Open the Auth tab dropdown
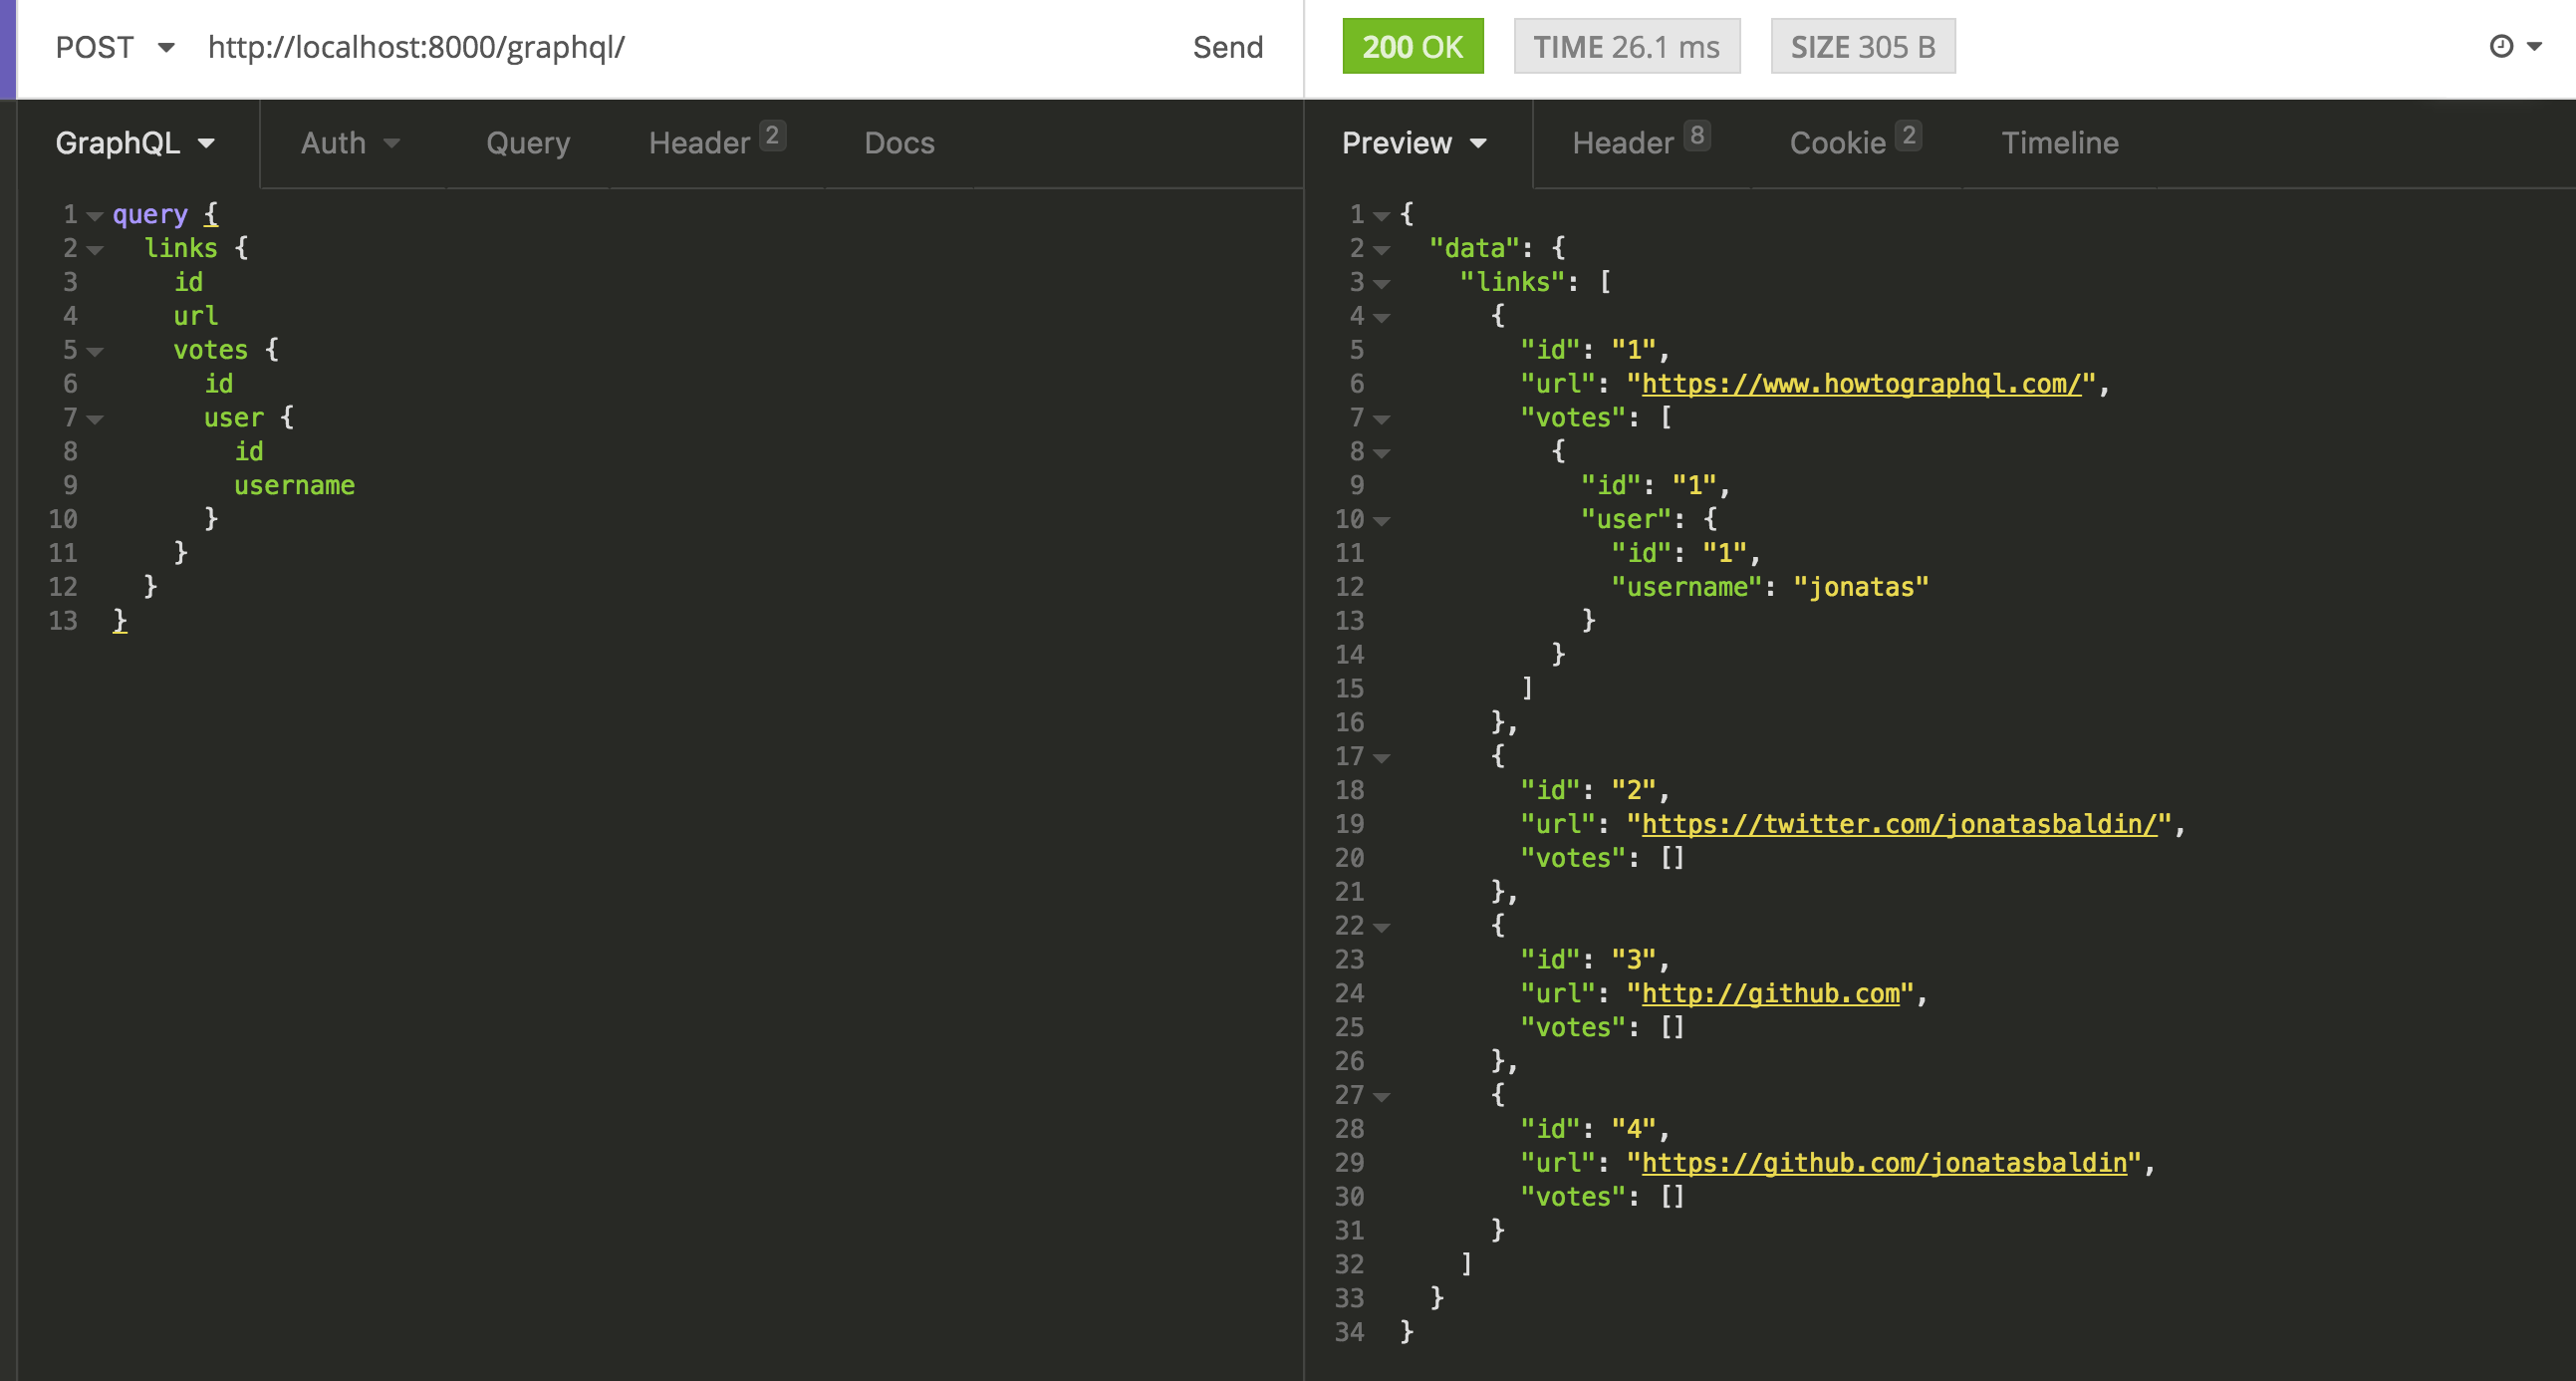The height and width of the screenshot is (1381, 2576). (x=350, y=143)
